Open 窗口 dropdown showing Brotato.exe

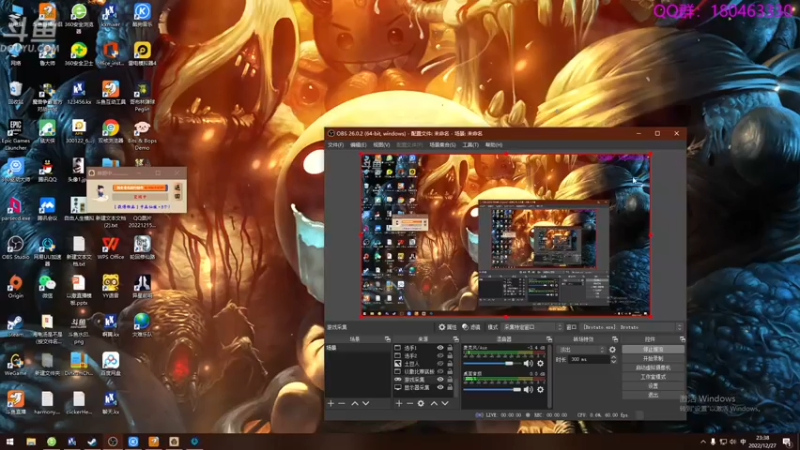click(x=632, y=327)
